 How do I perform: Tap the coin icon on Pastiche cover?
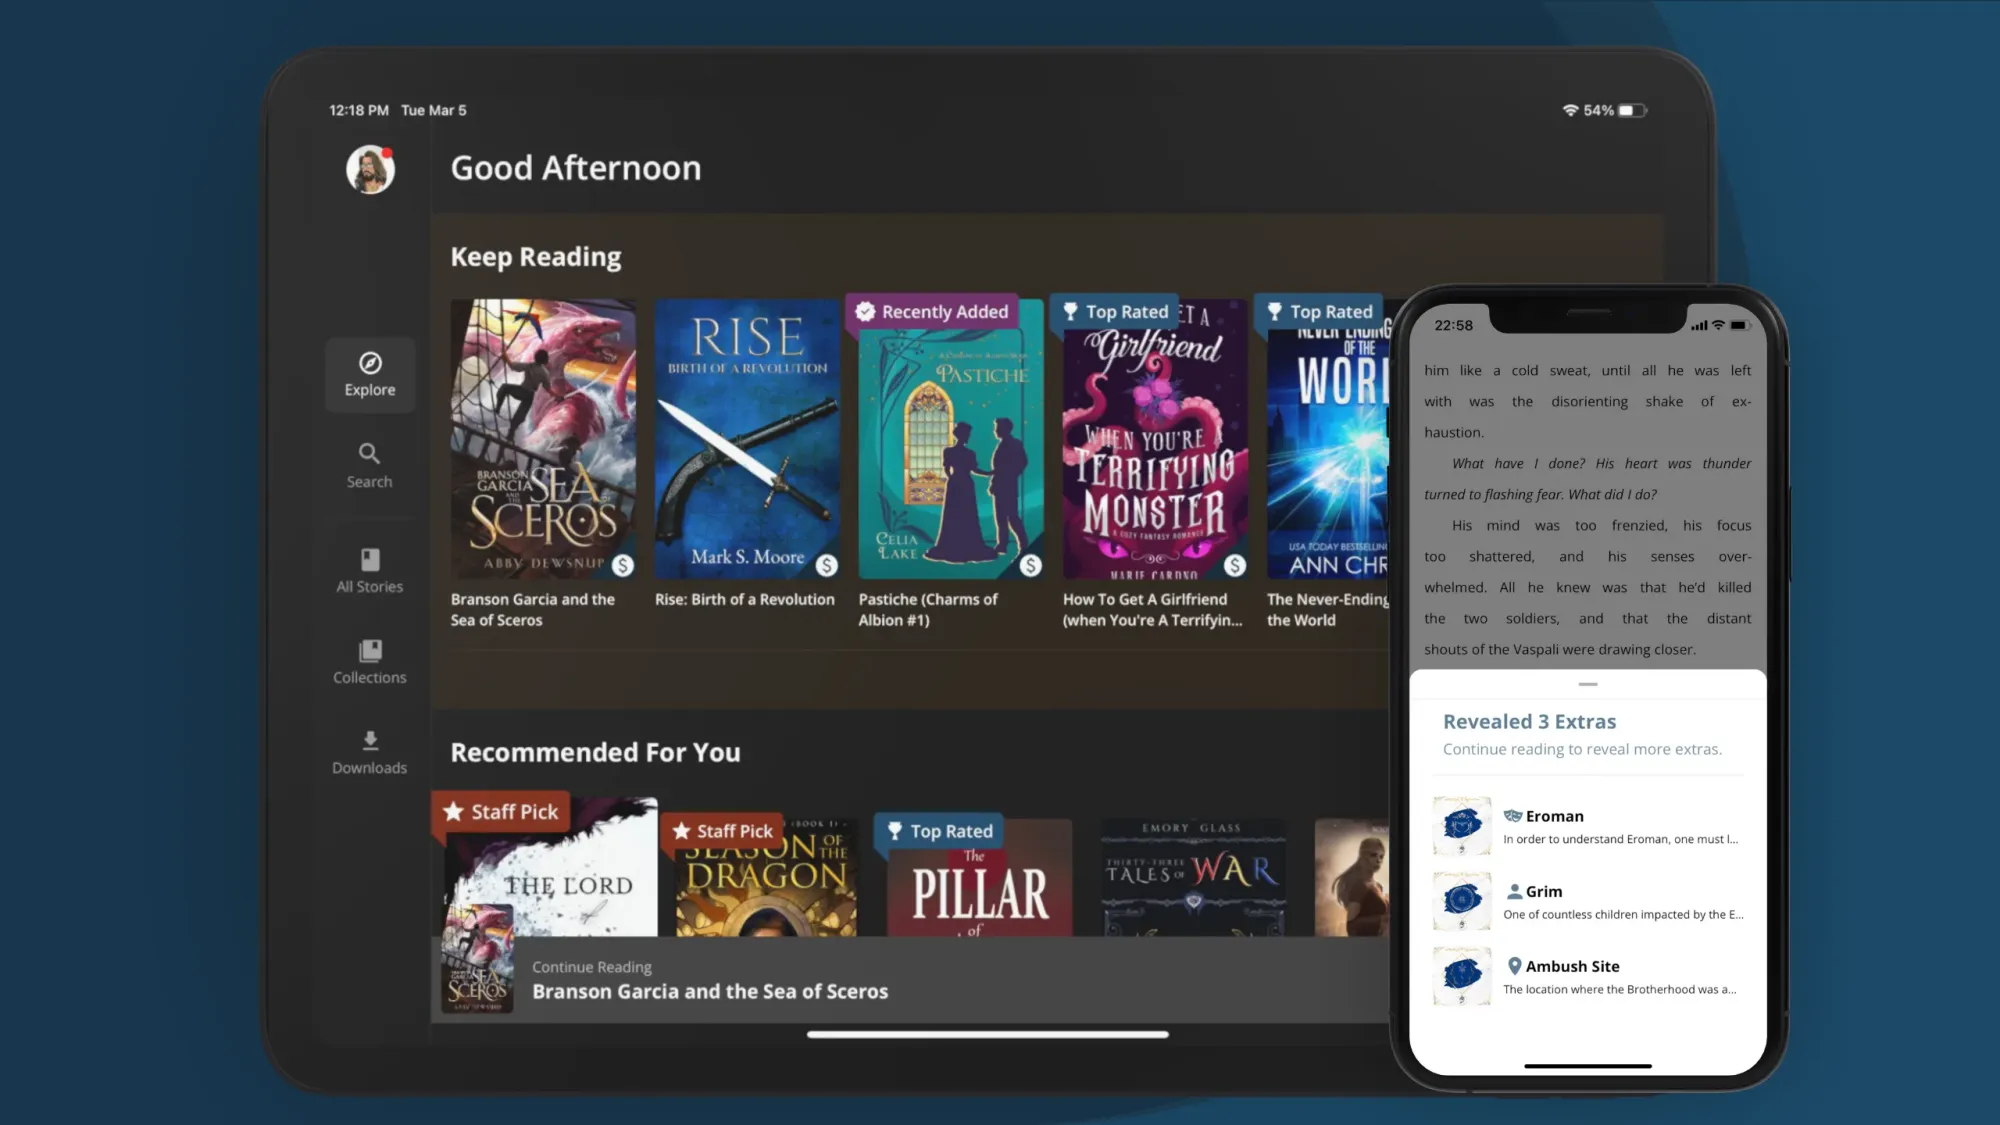(1031, 565)
